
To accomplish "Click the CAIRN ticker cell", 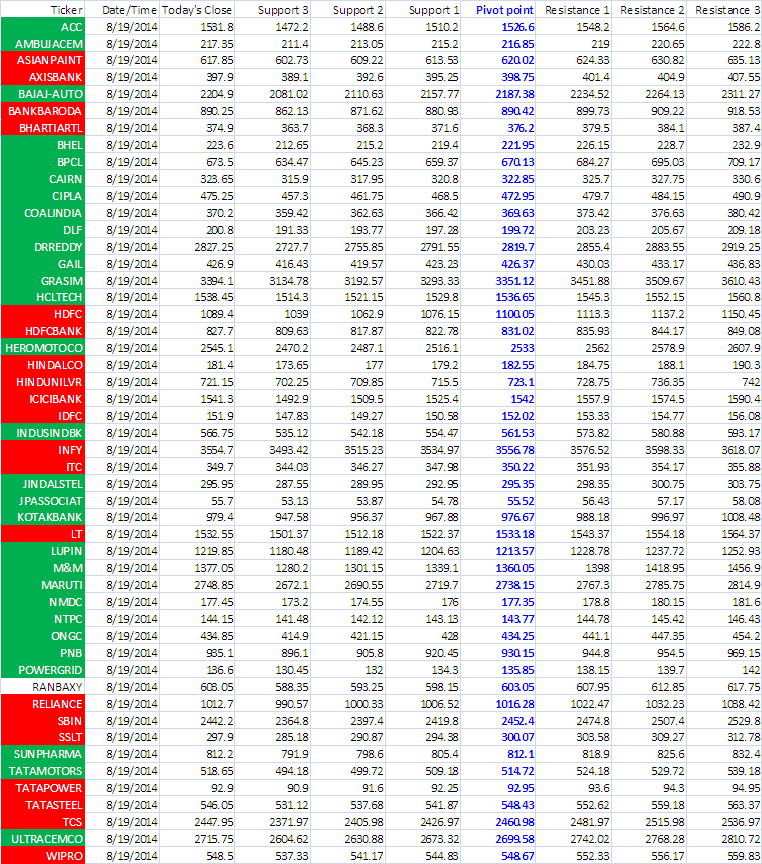I will [43, 180].
